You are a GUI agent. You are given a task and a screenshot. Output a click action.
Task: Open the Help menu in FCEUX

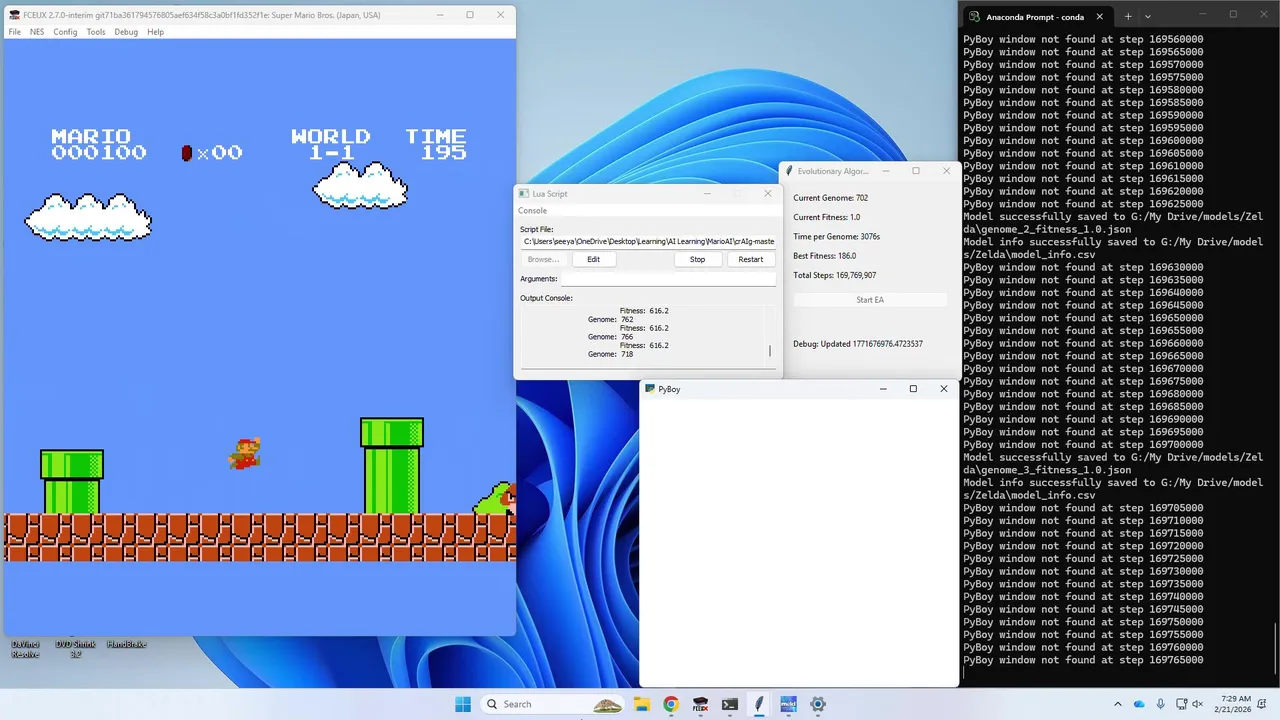[x=155, y=32]
